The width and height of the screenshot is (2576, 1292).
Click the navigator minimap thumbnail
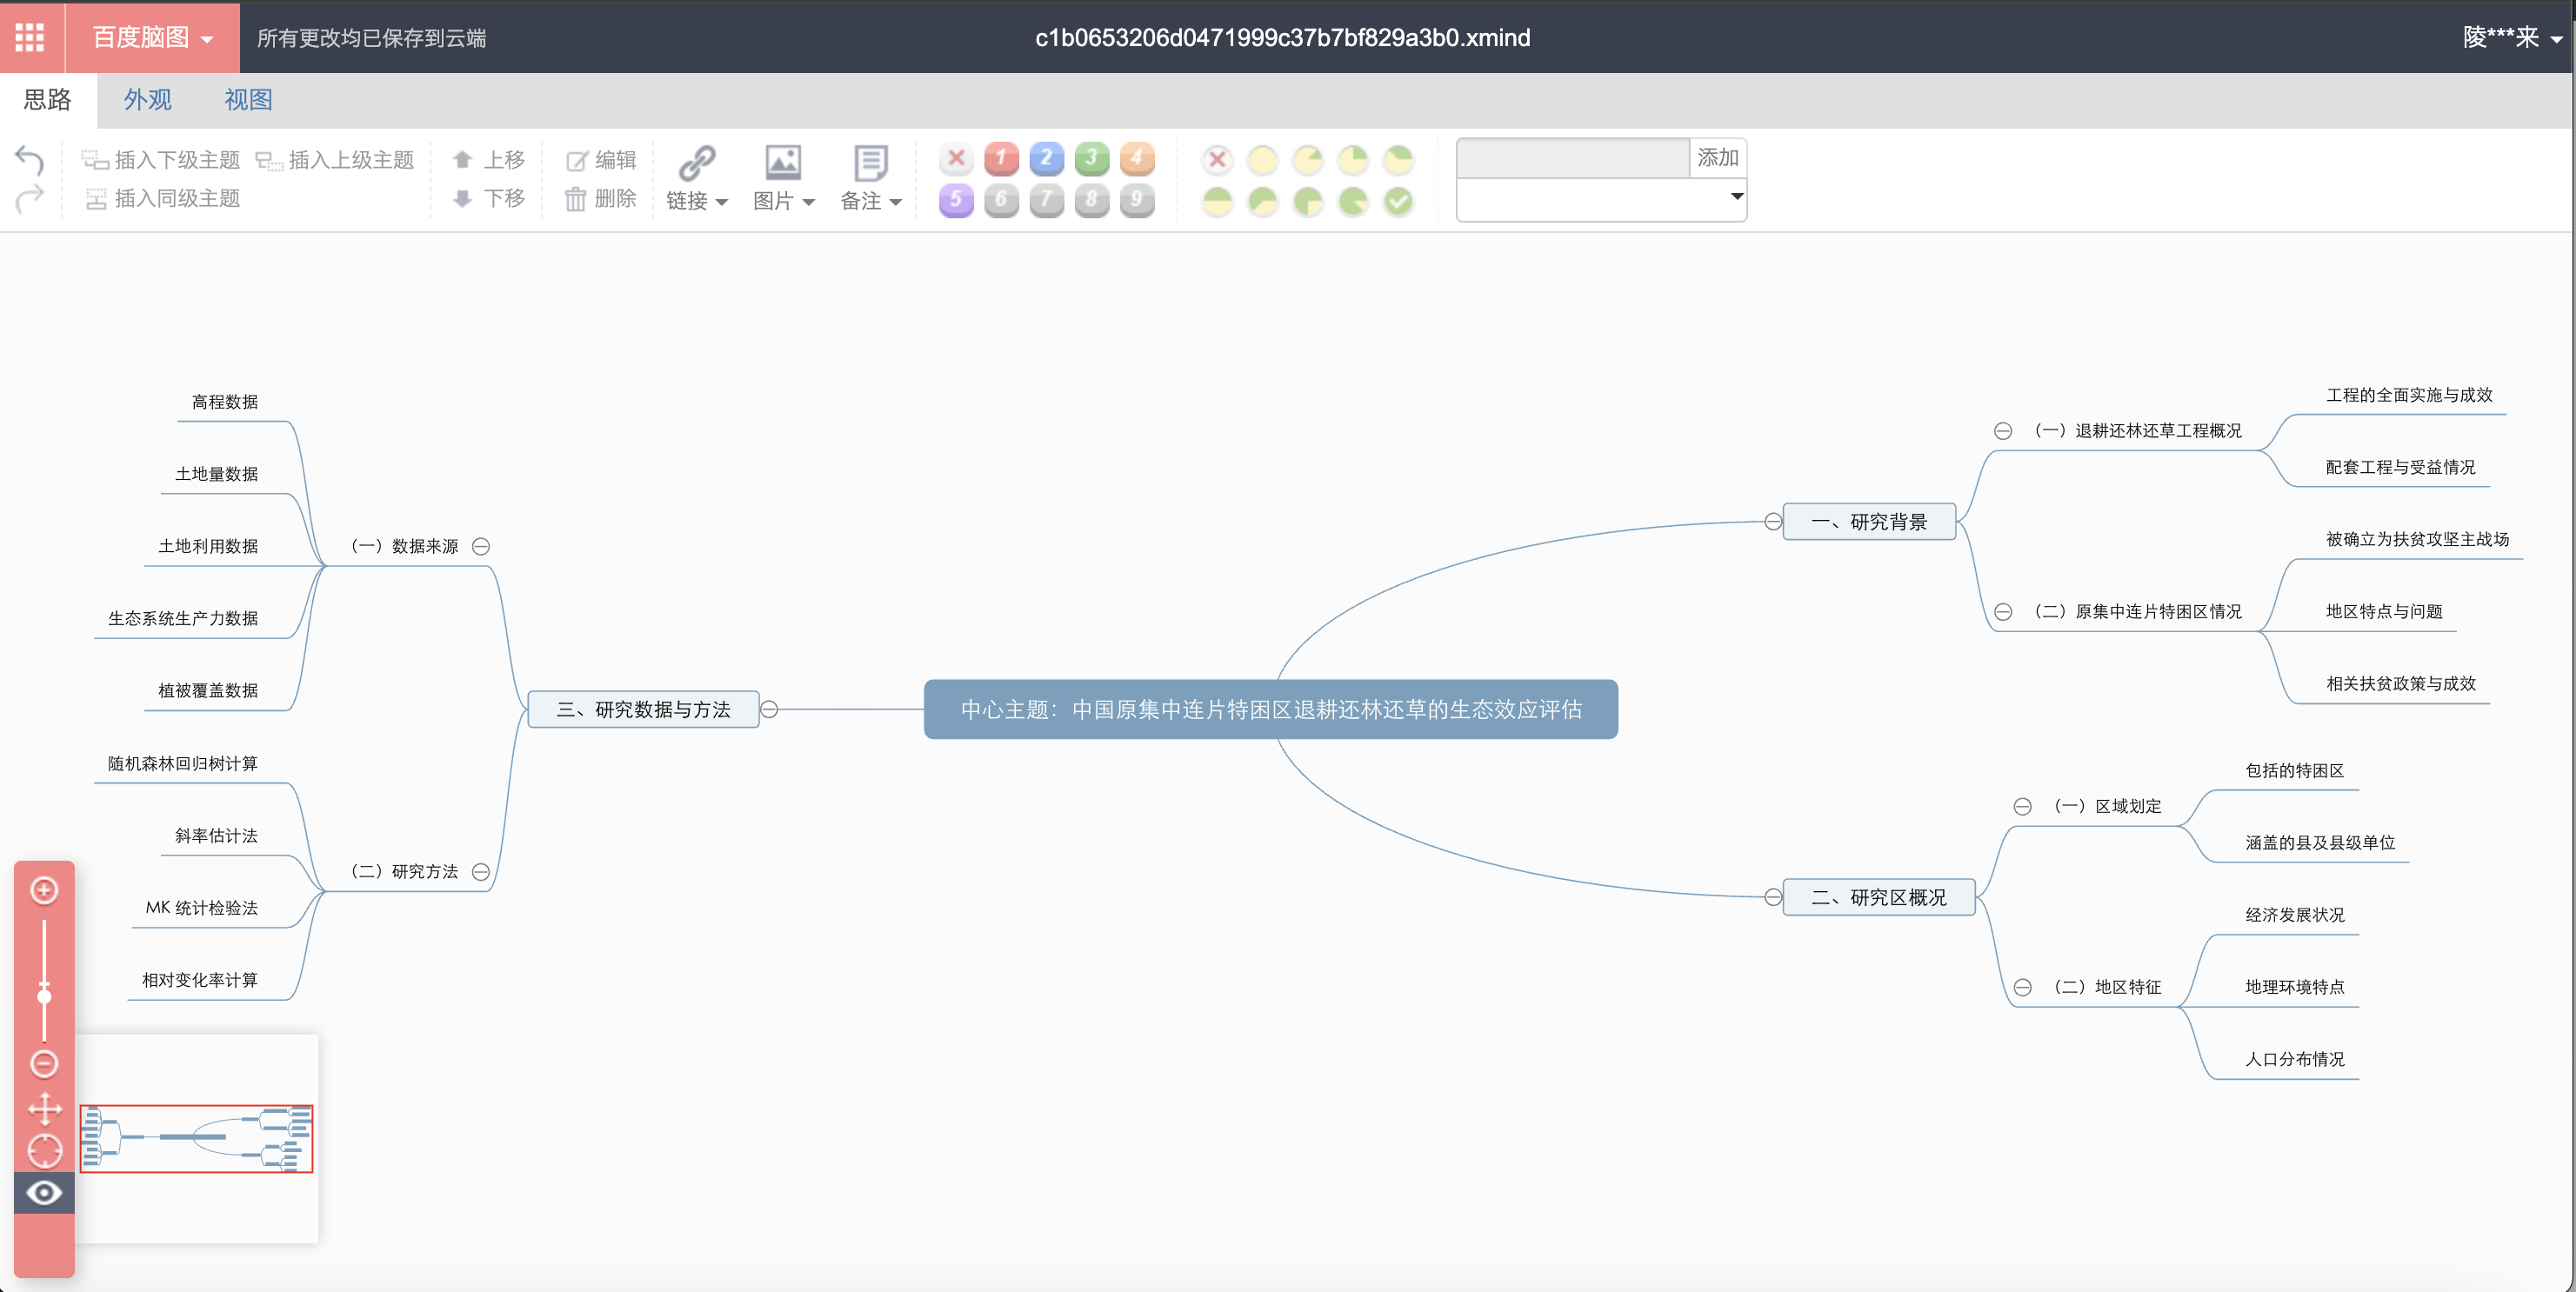[x=196, y=1138]
